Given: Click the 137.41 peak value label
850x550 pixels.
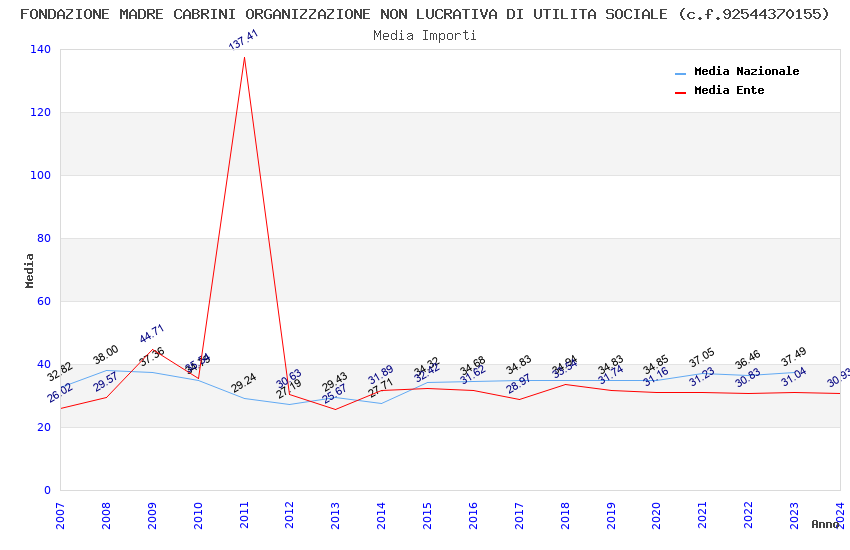Looking at the screenshot, I should 243,40.
